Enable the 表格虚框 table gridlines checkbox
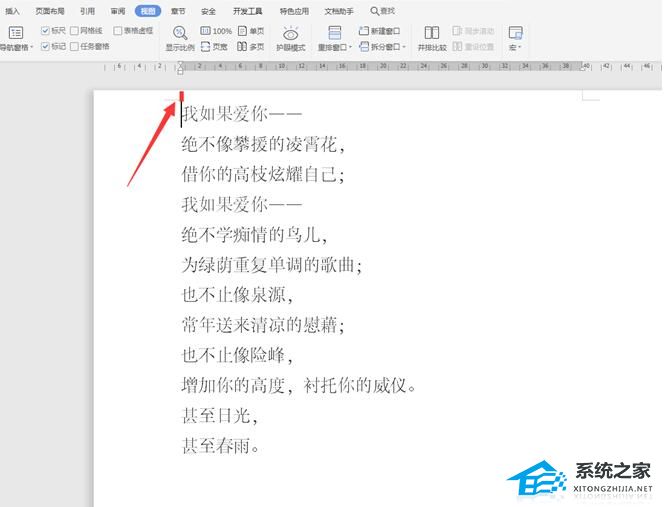 pos(118,31)
